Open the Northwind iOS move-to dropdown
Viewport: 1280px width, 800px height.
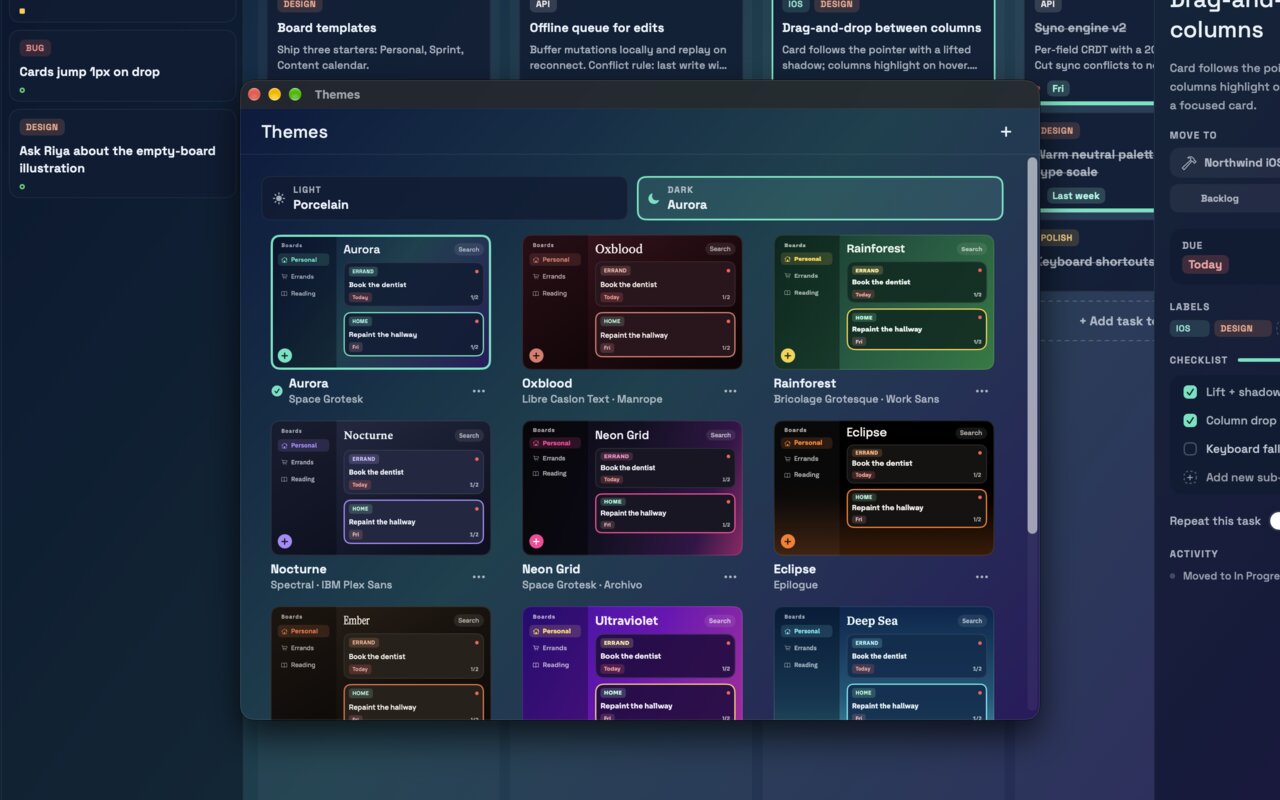pyautogui.click(x=1225, y=163)
